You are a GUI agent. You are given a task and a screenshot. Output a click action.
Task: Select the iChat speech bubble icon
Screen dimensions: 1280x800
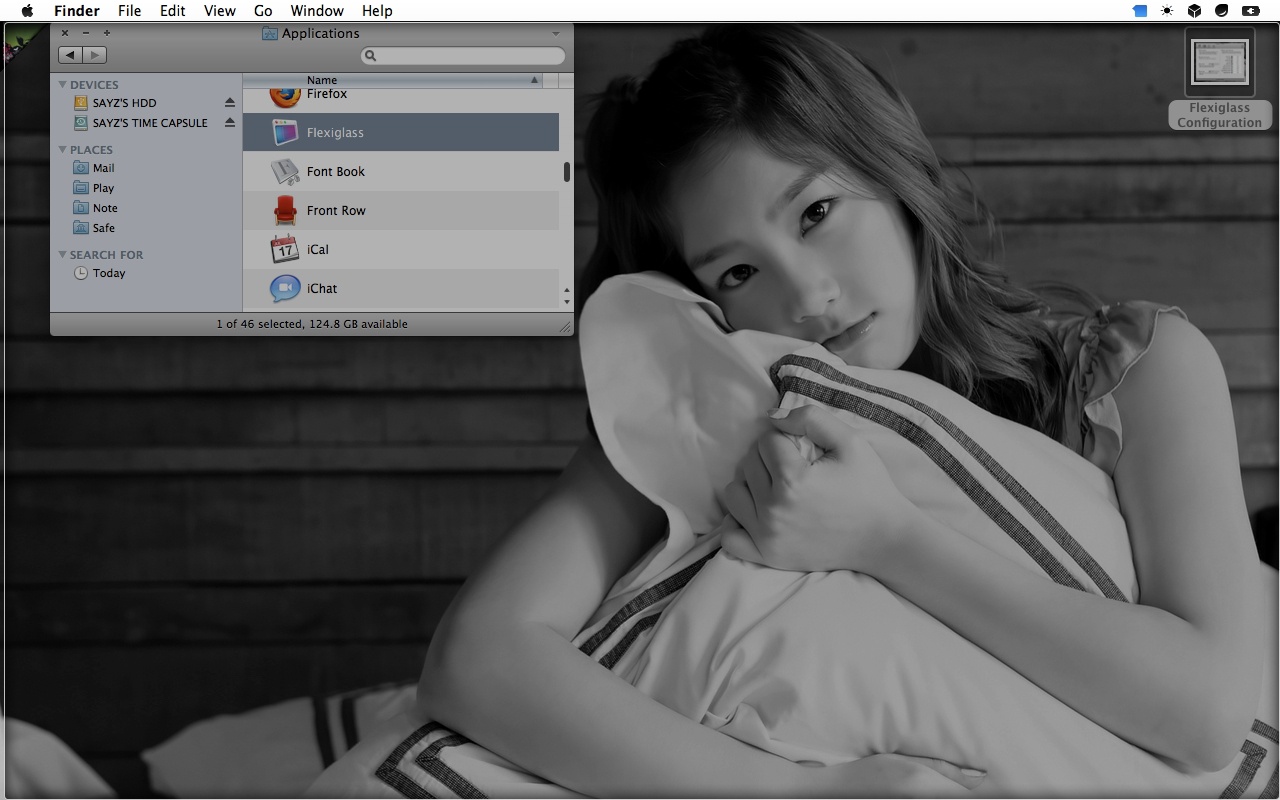click(x=285, y=288)
